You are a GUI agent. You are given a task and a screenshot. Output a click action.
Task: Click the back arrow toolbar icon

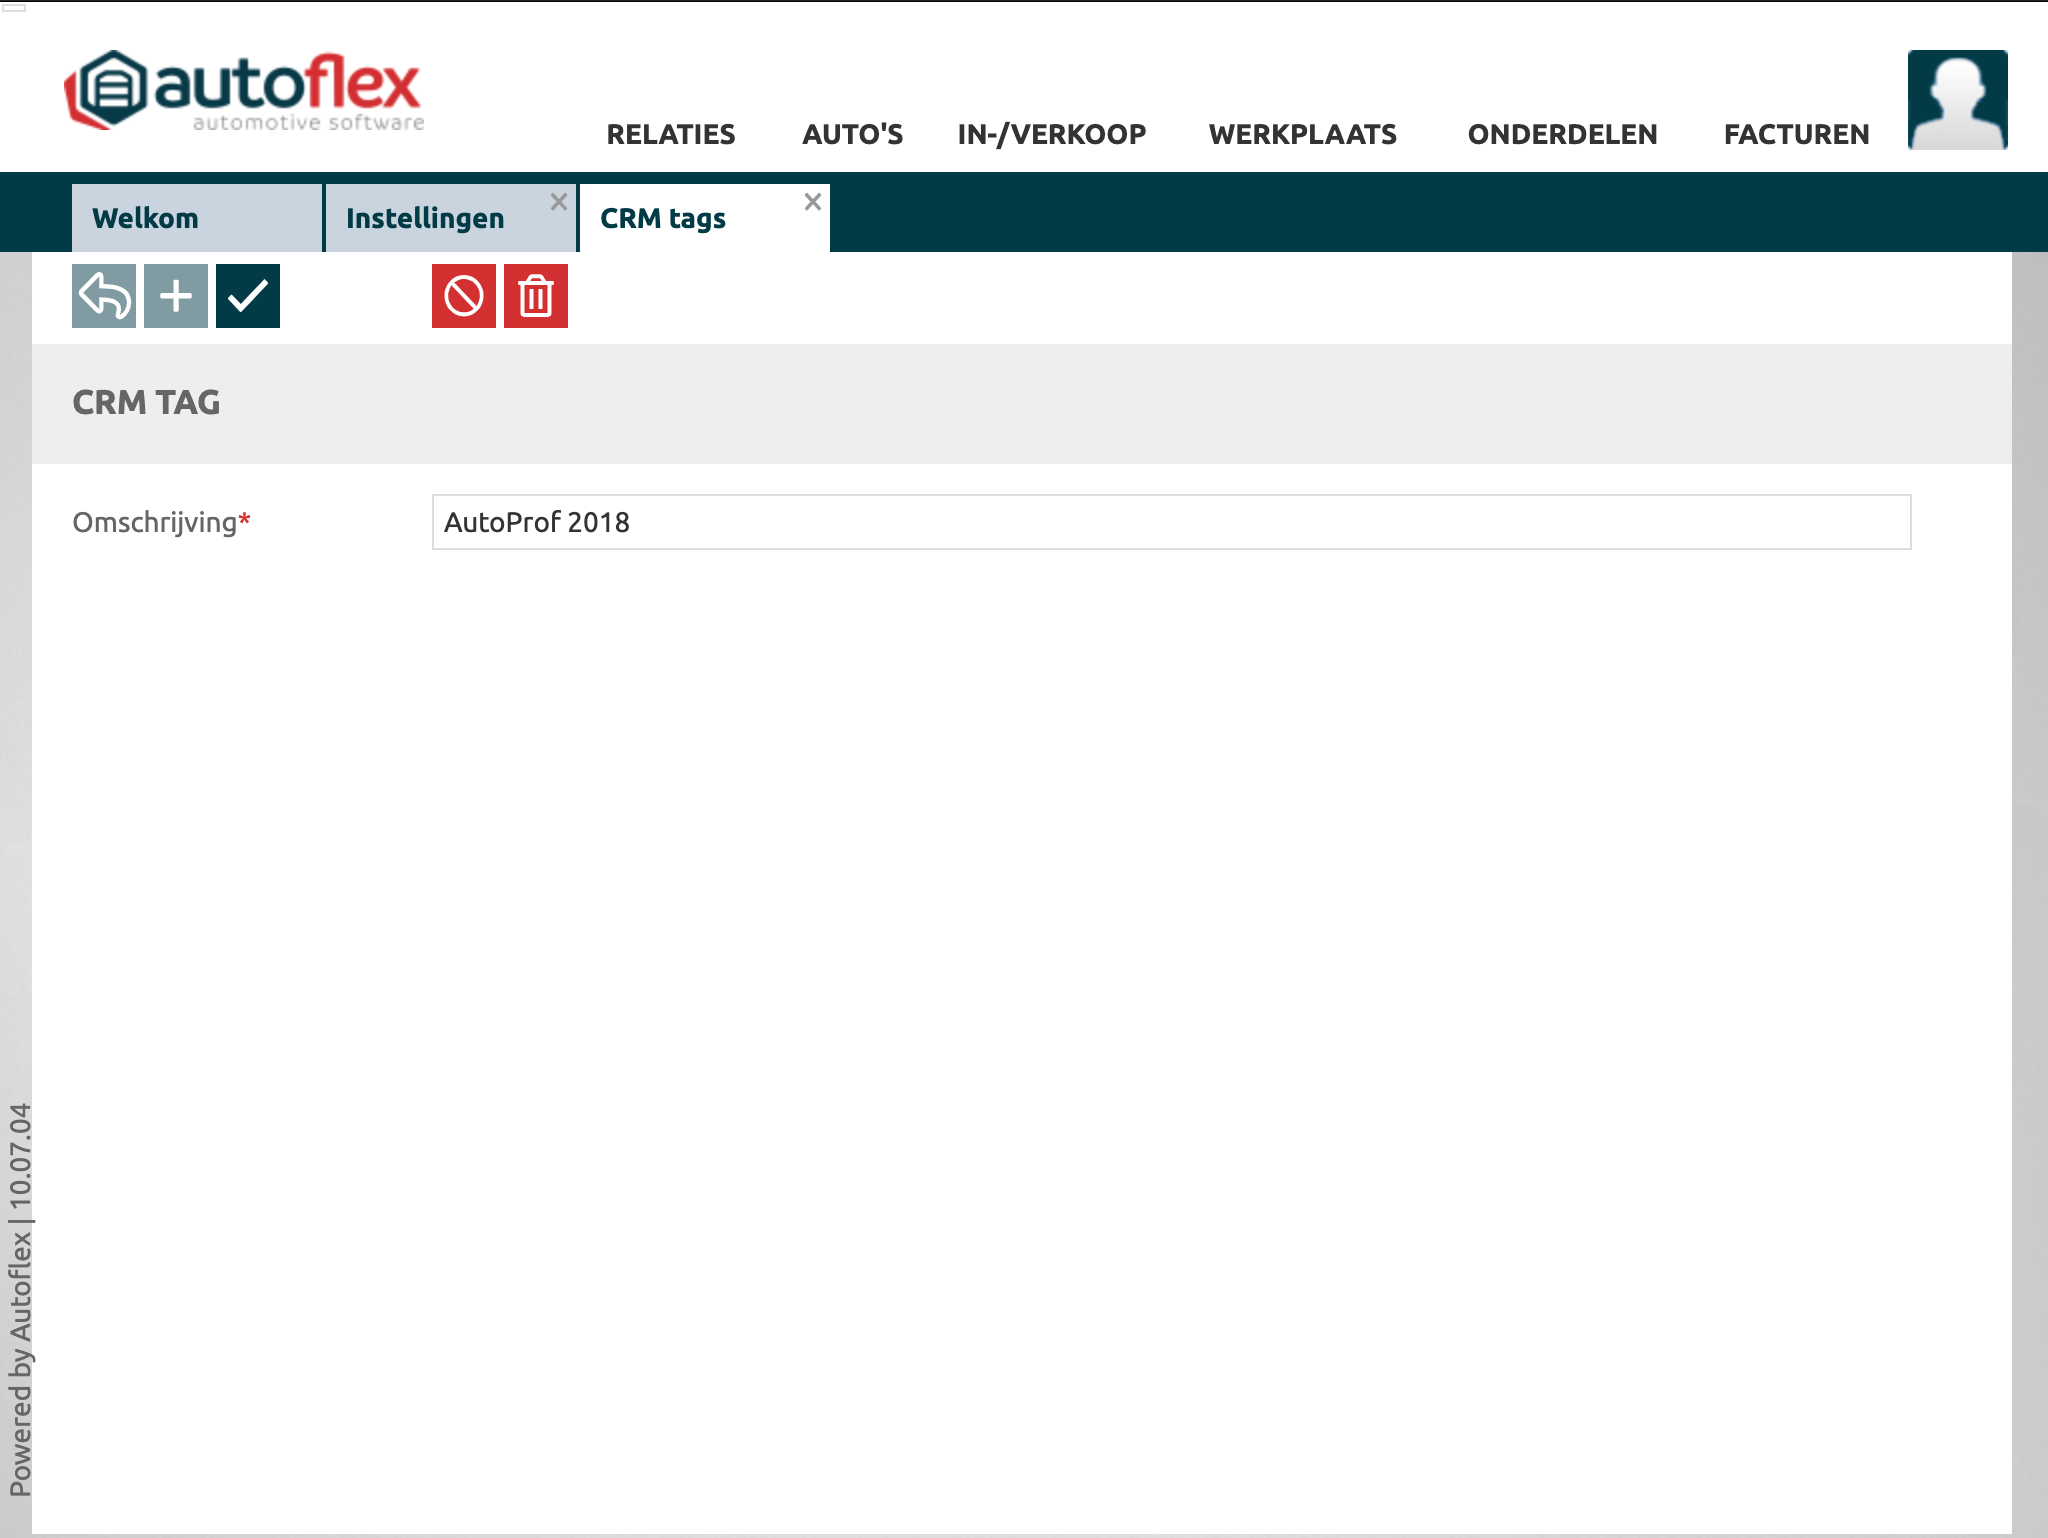click(104, 296)
